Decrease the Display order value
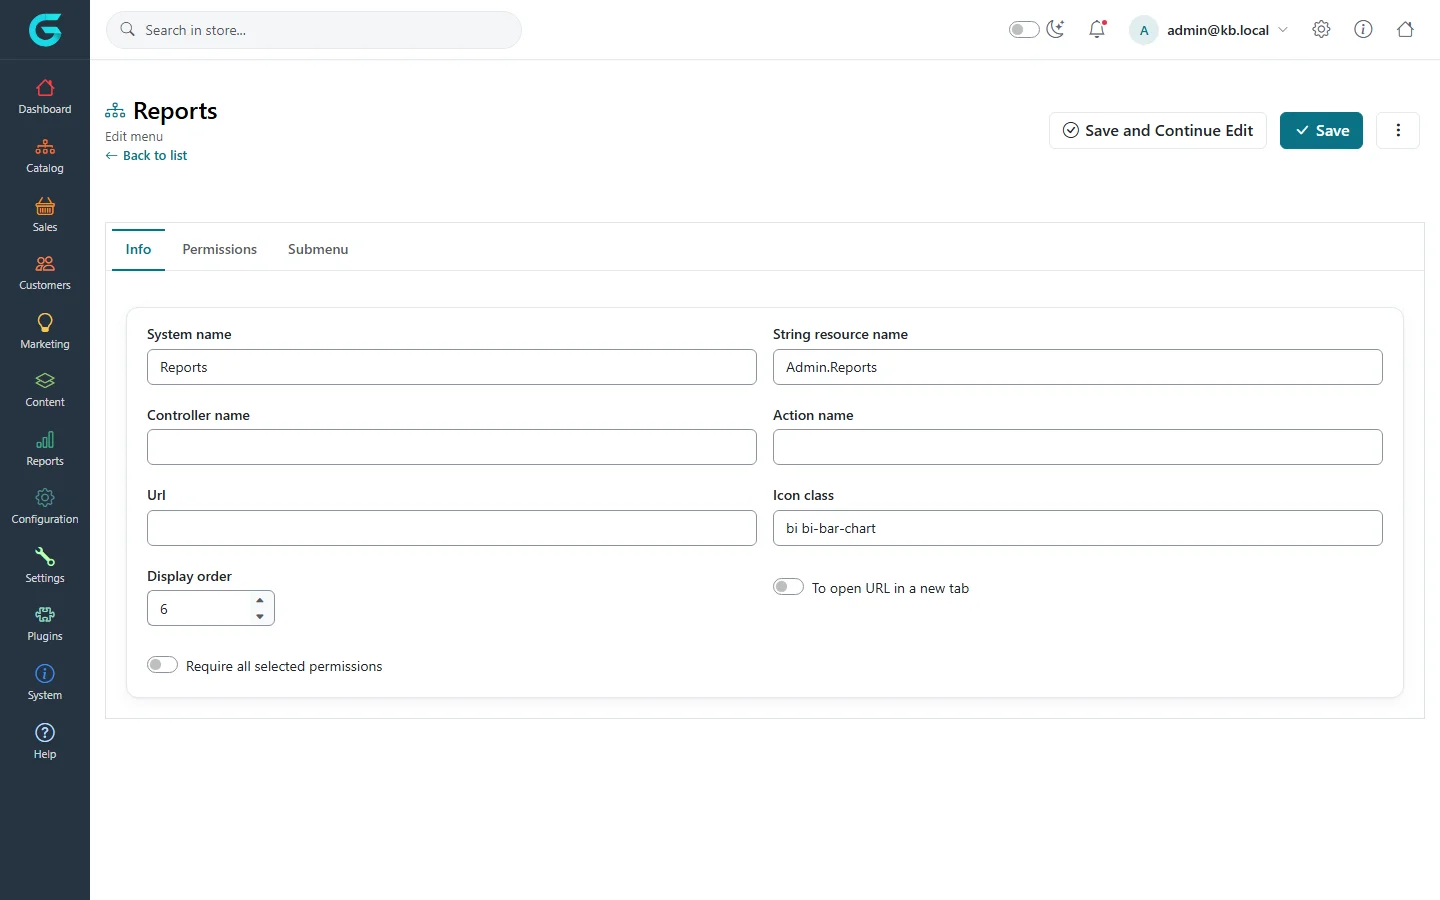This screenshot has width=1440, height=900. coord(260,616)
